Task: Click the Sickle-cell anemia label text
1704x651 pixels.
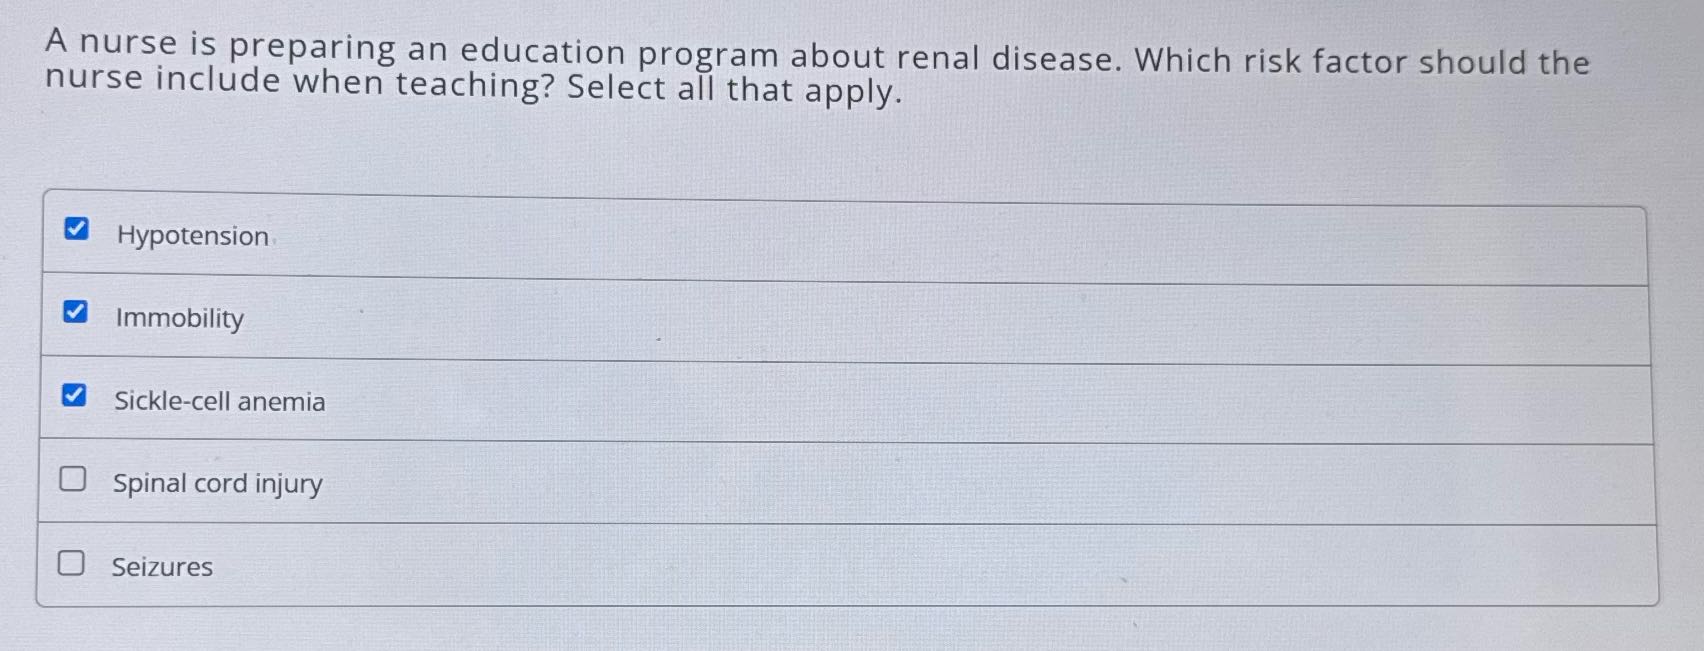Action: (x=219, y=402)
